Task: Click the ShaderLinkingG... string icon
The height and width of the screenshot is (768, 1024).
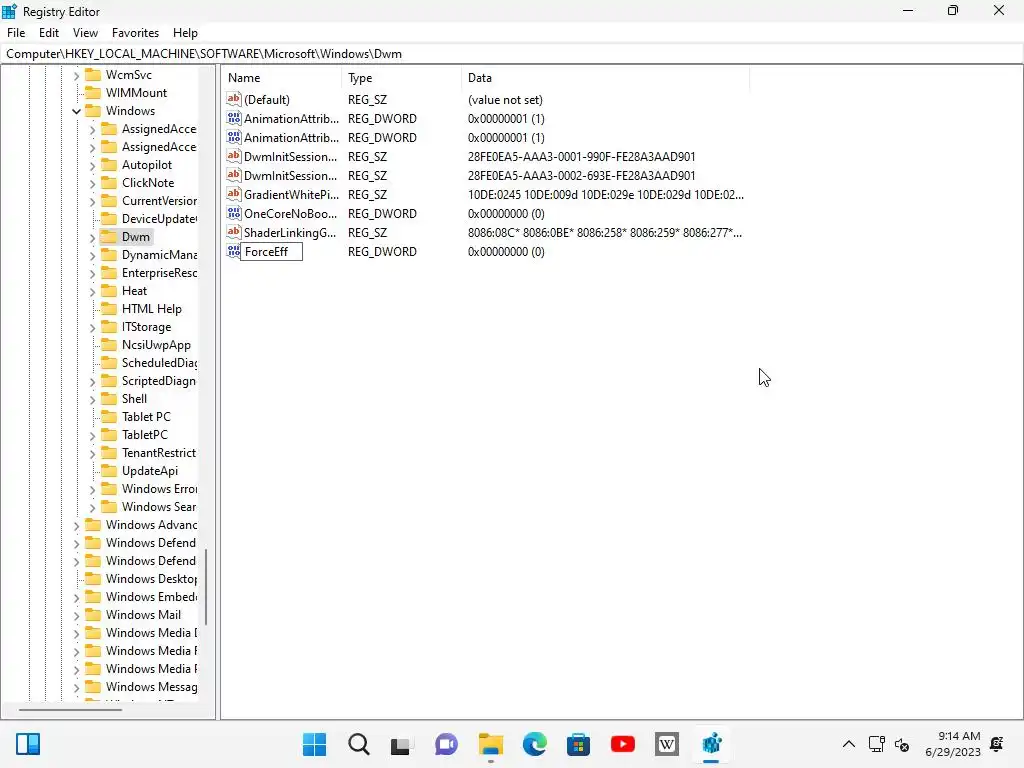Action: [x=234, y=232]
